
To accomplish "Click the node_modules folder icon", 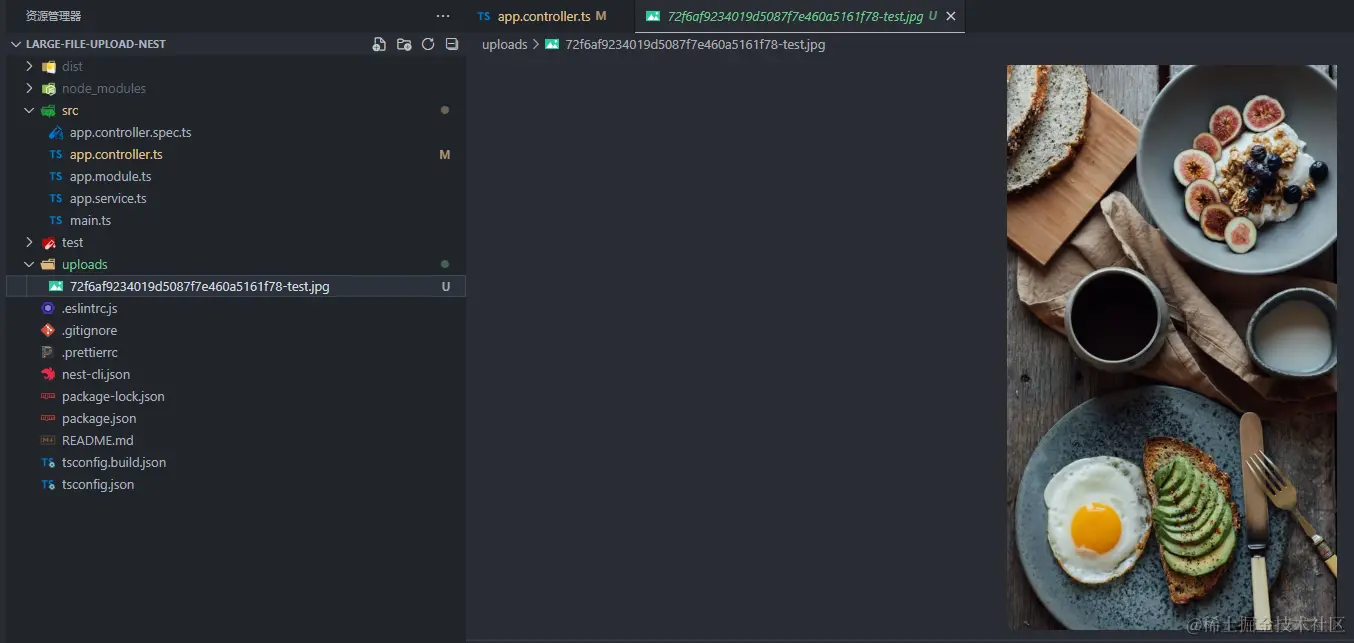I will coord(48,88).
